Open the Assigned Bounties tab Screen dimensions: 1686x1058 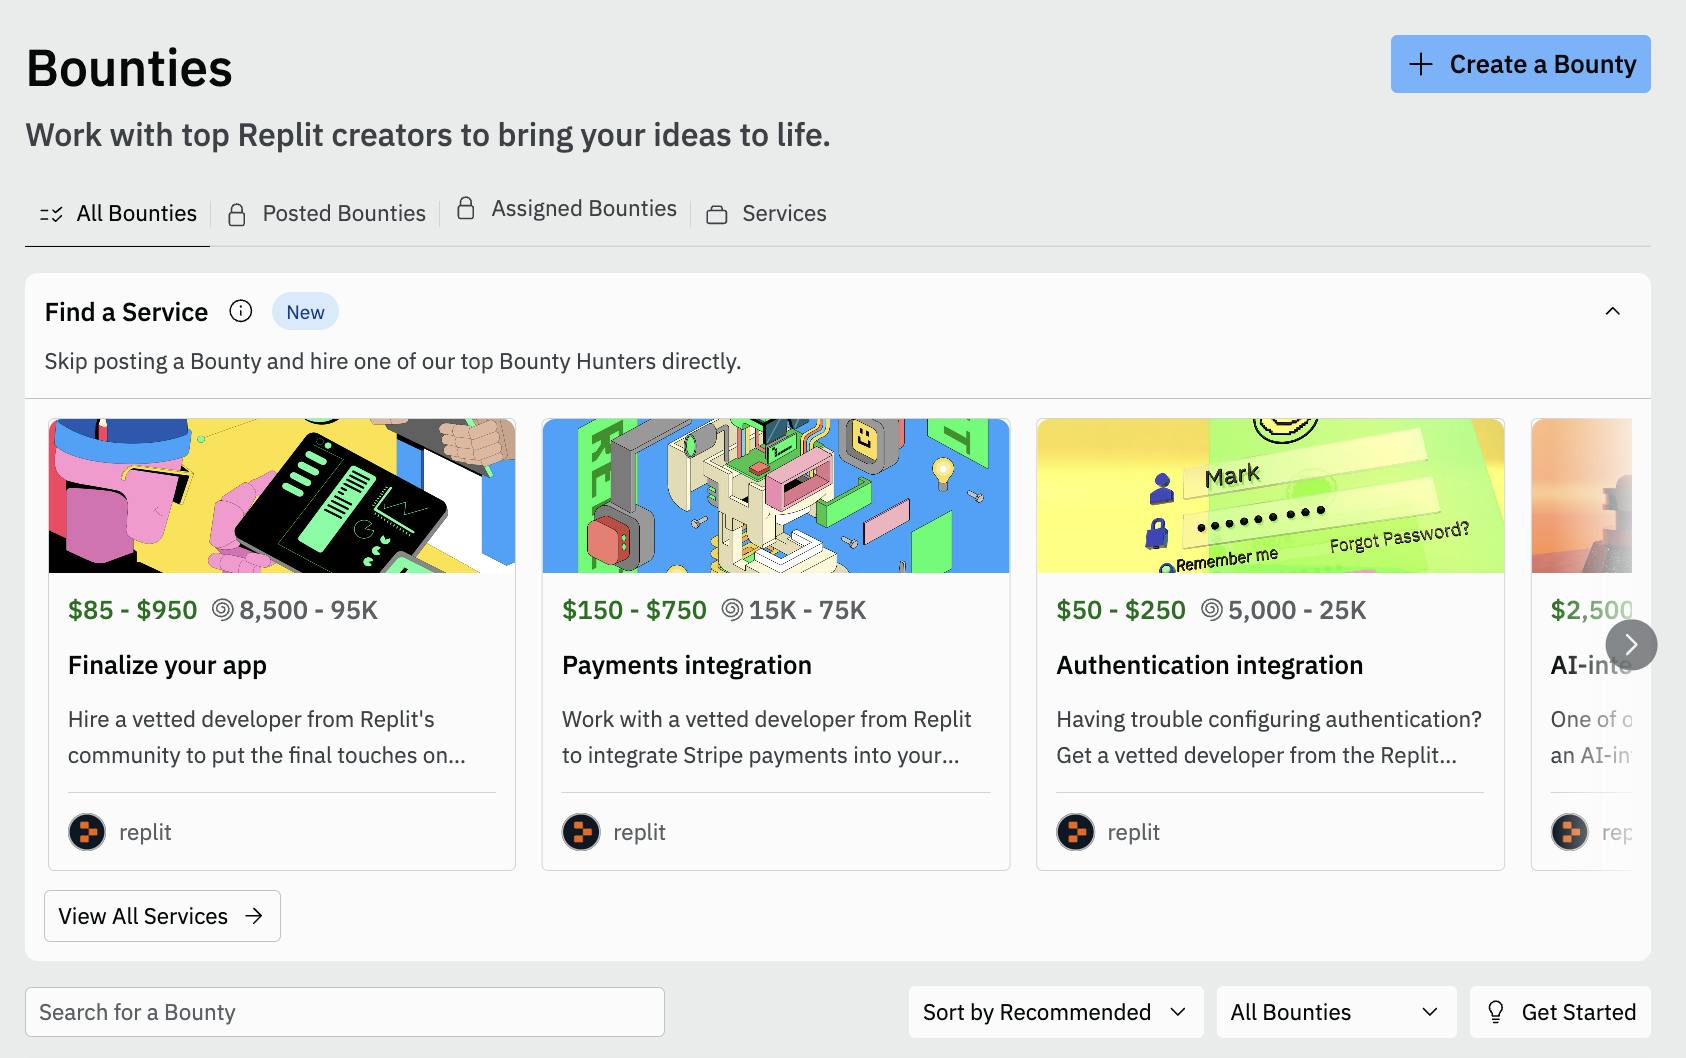pyautogui.click(x=583, y=209)
